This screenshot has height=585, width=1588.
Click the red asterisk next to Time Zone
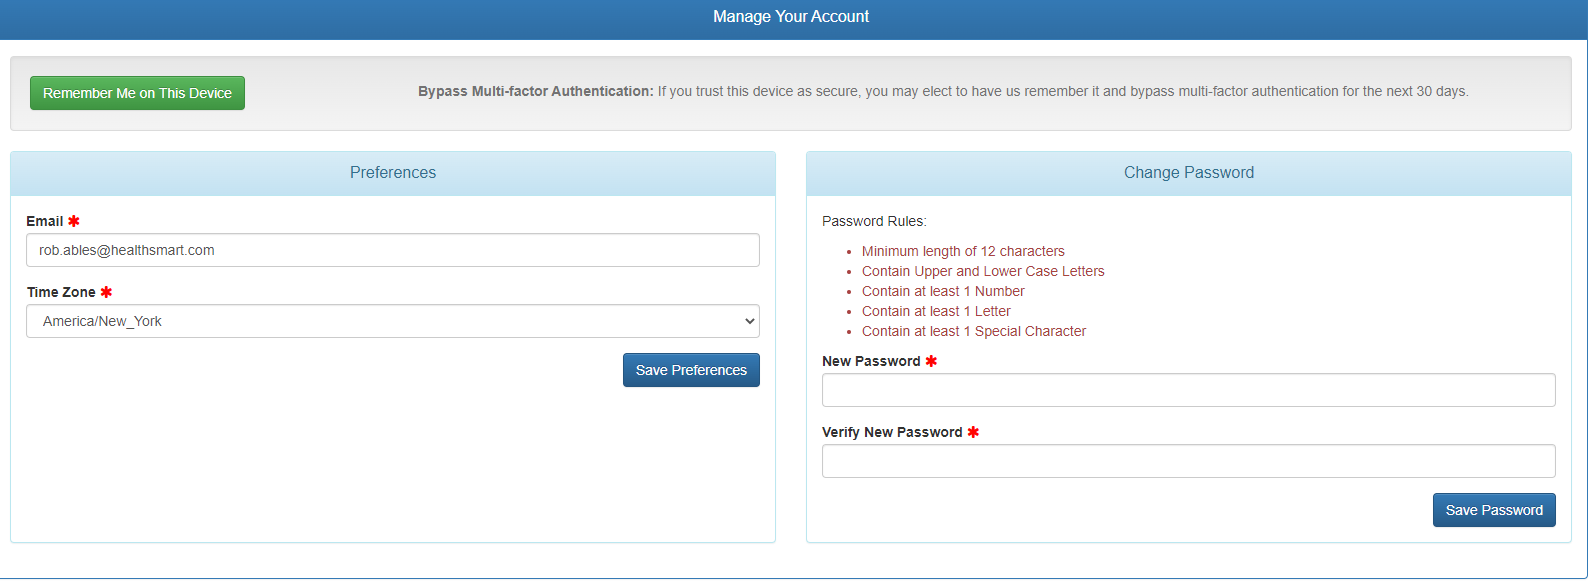[x=106, y=292]
